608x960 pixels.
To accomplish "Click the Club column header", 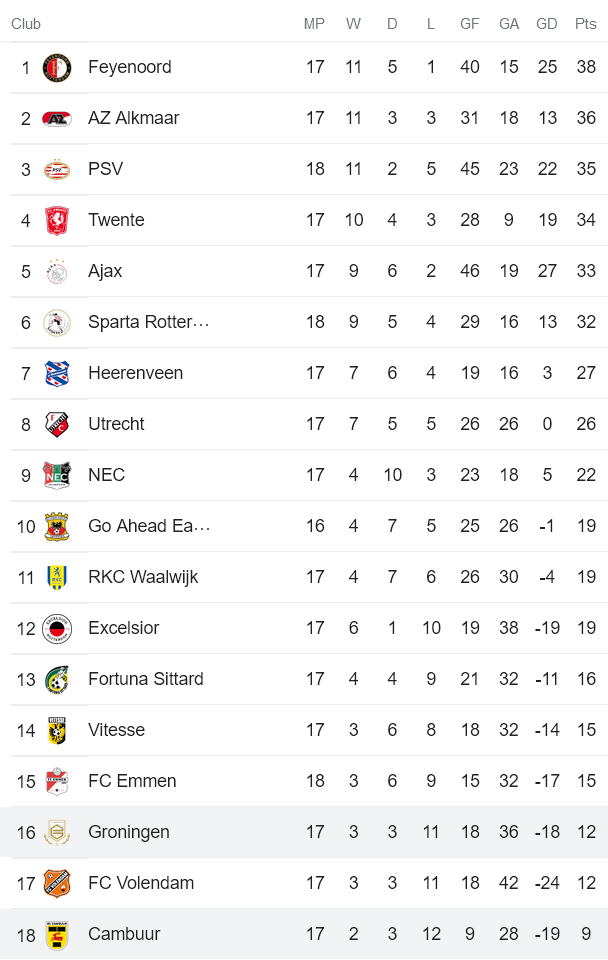I will tap(26, 24).
